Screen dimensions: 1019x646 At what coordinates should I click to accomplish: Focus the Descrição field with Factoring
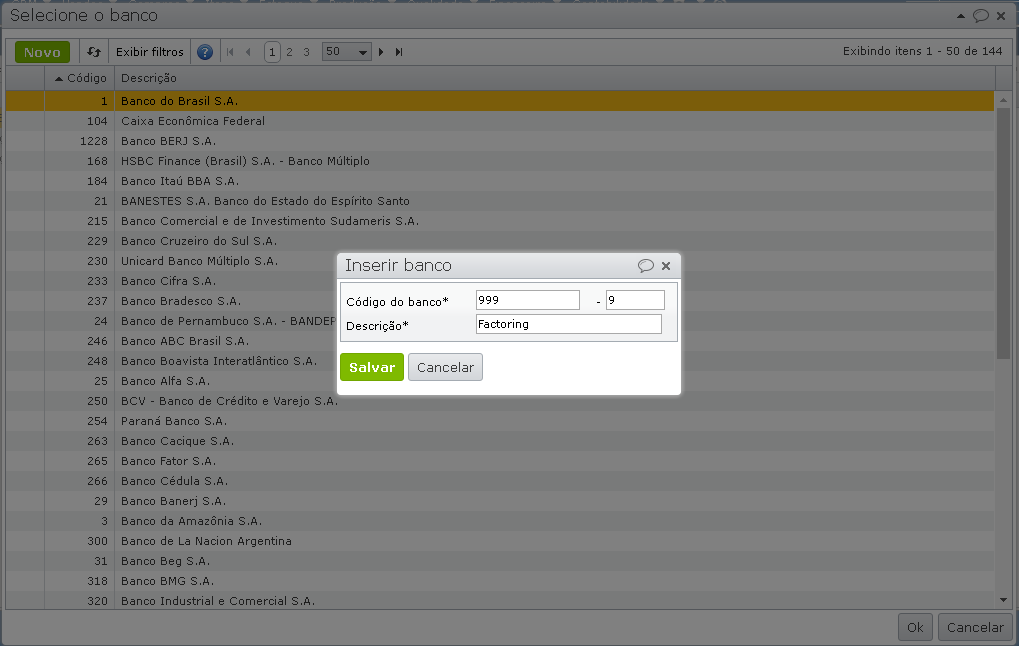click(x=569, y=324)
